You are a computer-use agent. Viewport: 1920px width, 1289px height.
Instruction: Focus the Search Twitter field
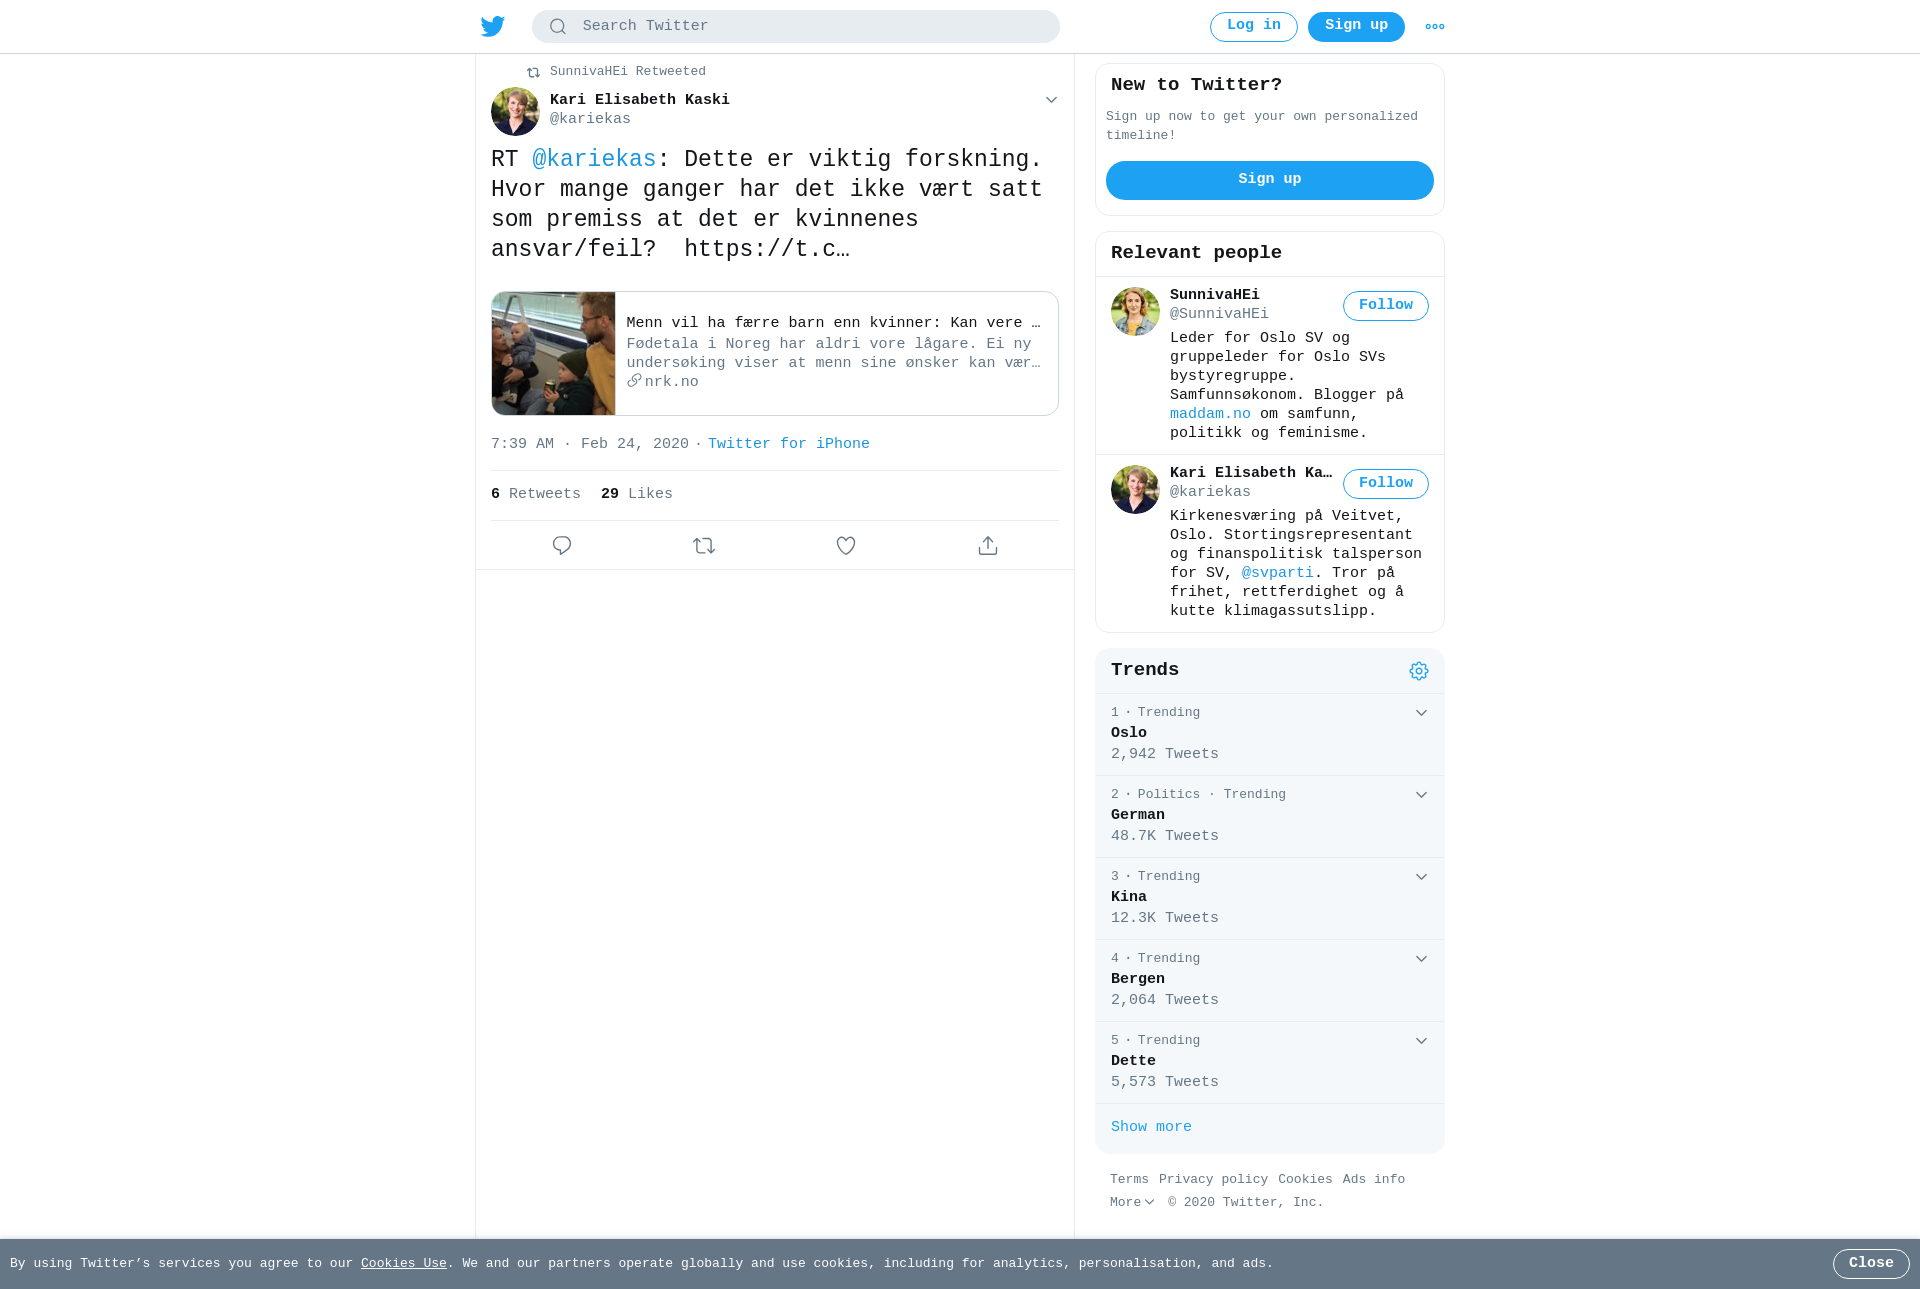click(795, 27)
